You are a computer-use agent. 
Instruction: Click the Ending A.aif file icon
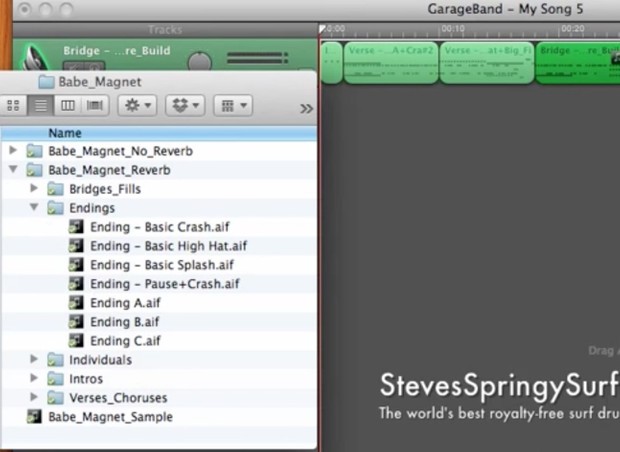[x=76, y=303]
